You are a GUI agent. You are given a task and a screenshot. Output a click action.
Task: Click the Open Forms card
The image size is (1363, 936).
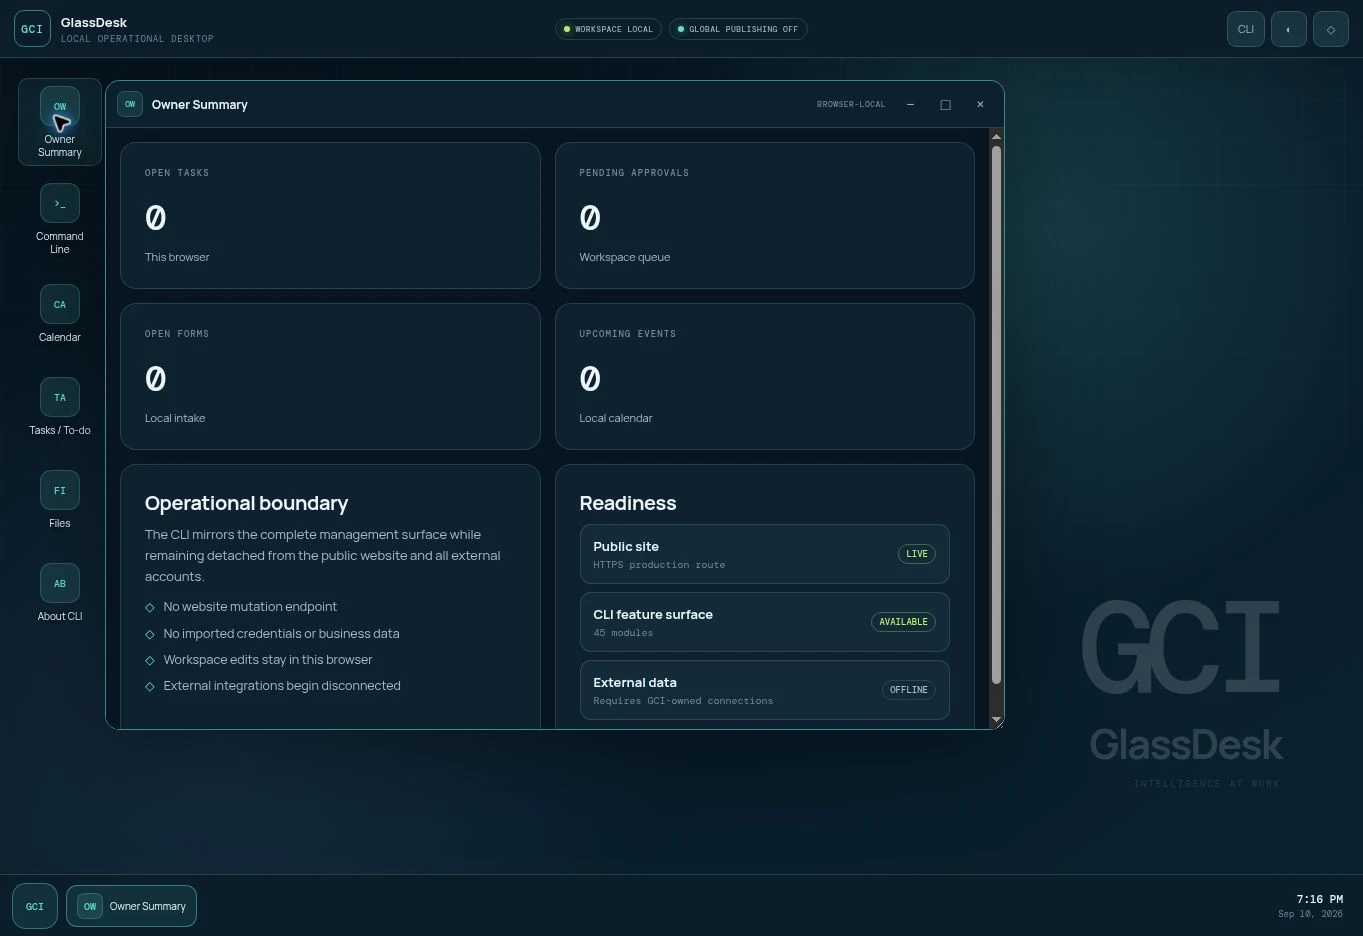(330, 376)
